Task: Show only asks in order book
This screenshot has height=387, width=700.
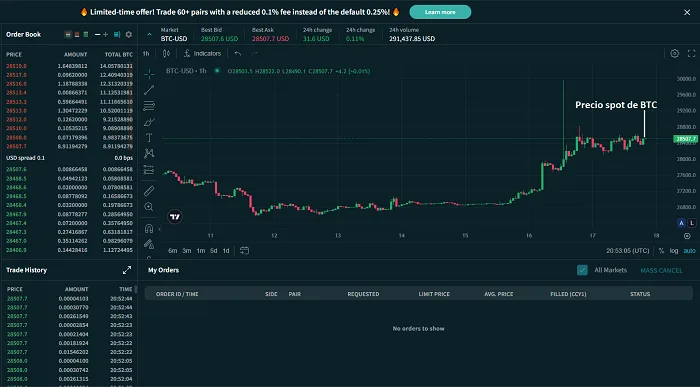Action: tap(77, 34)
